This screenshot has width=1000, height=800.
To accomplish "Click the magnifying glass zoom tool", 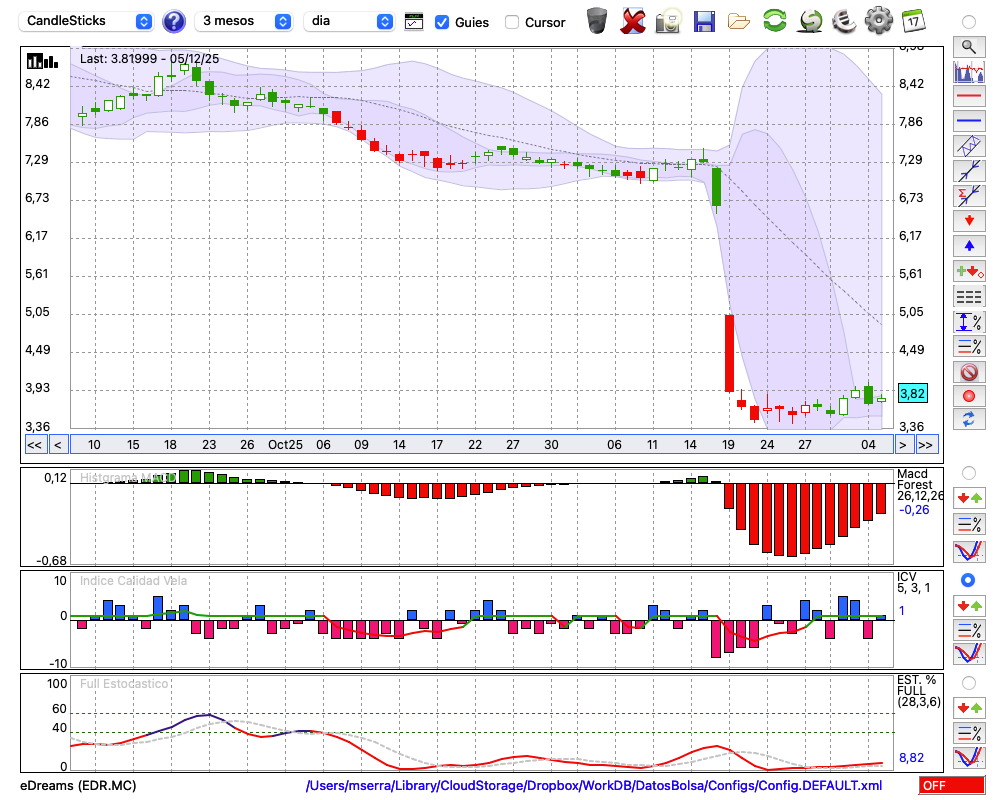I will coord(968,46).
